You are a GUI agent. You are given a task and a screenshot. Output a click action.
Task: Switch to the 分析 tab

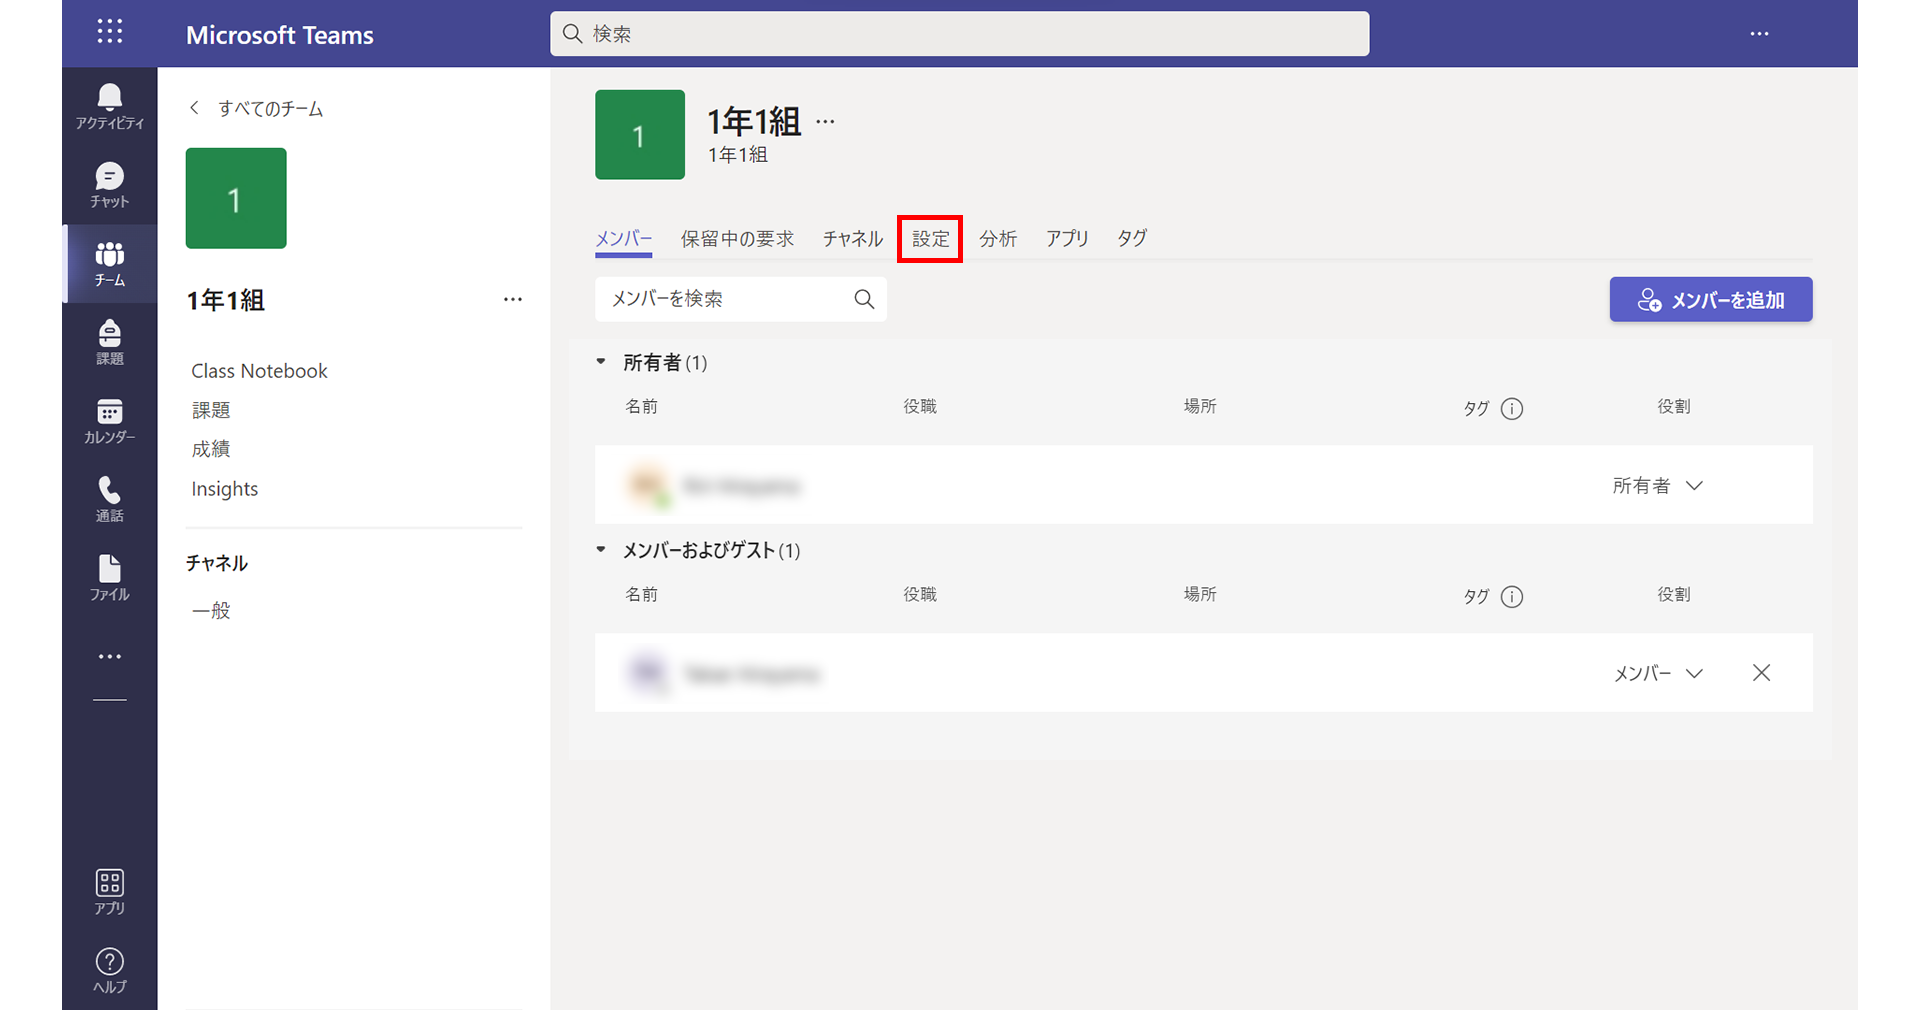pyautogui.click(x=998, y=238)
